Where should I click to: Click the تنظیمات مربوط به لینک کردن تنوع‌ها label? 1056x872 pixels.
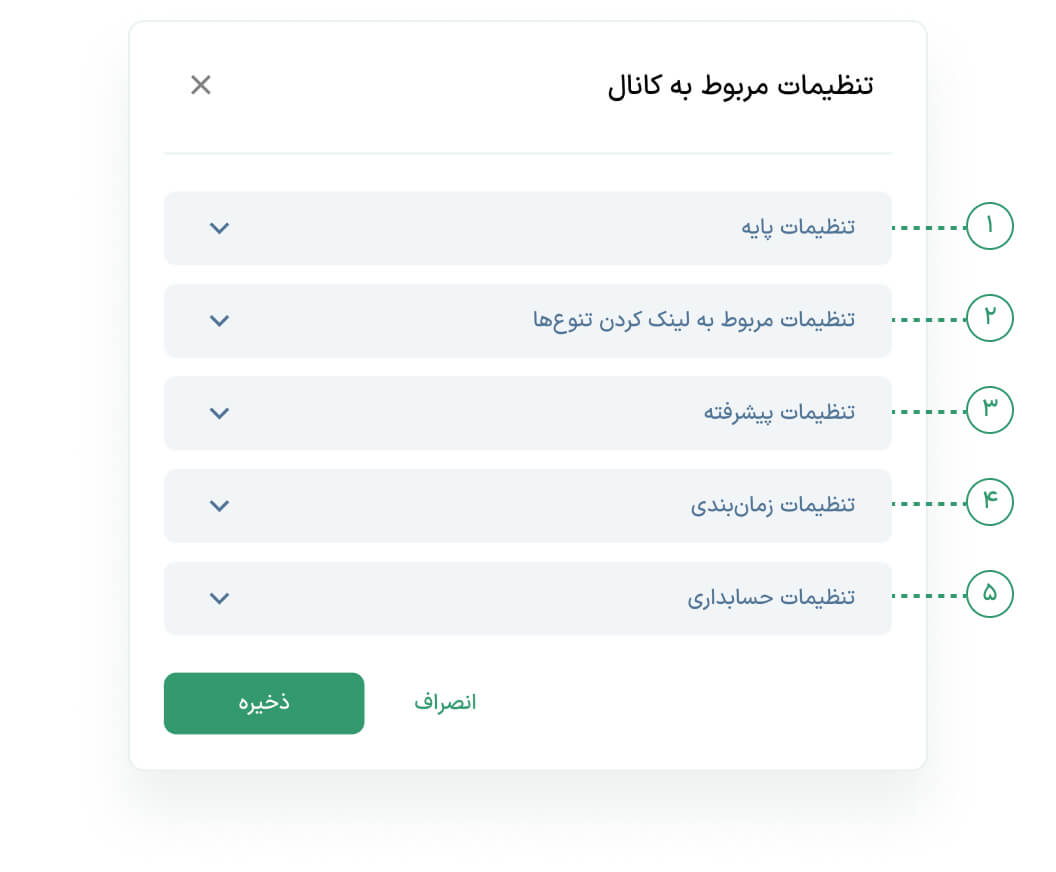click(694, 320)
